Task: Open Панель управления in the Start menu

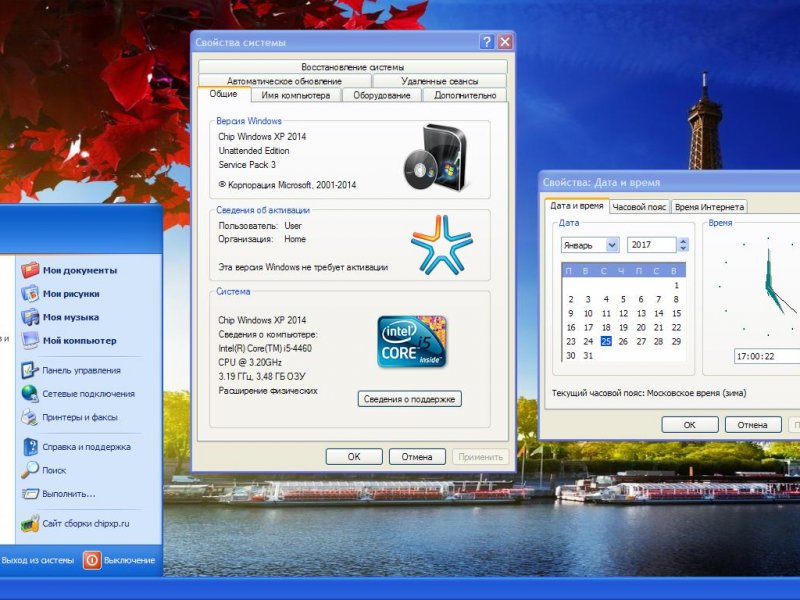Action: coord(71,370)
